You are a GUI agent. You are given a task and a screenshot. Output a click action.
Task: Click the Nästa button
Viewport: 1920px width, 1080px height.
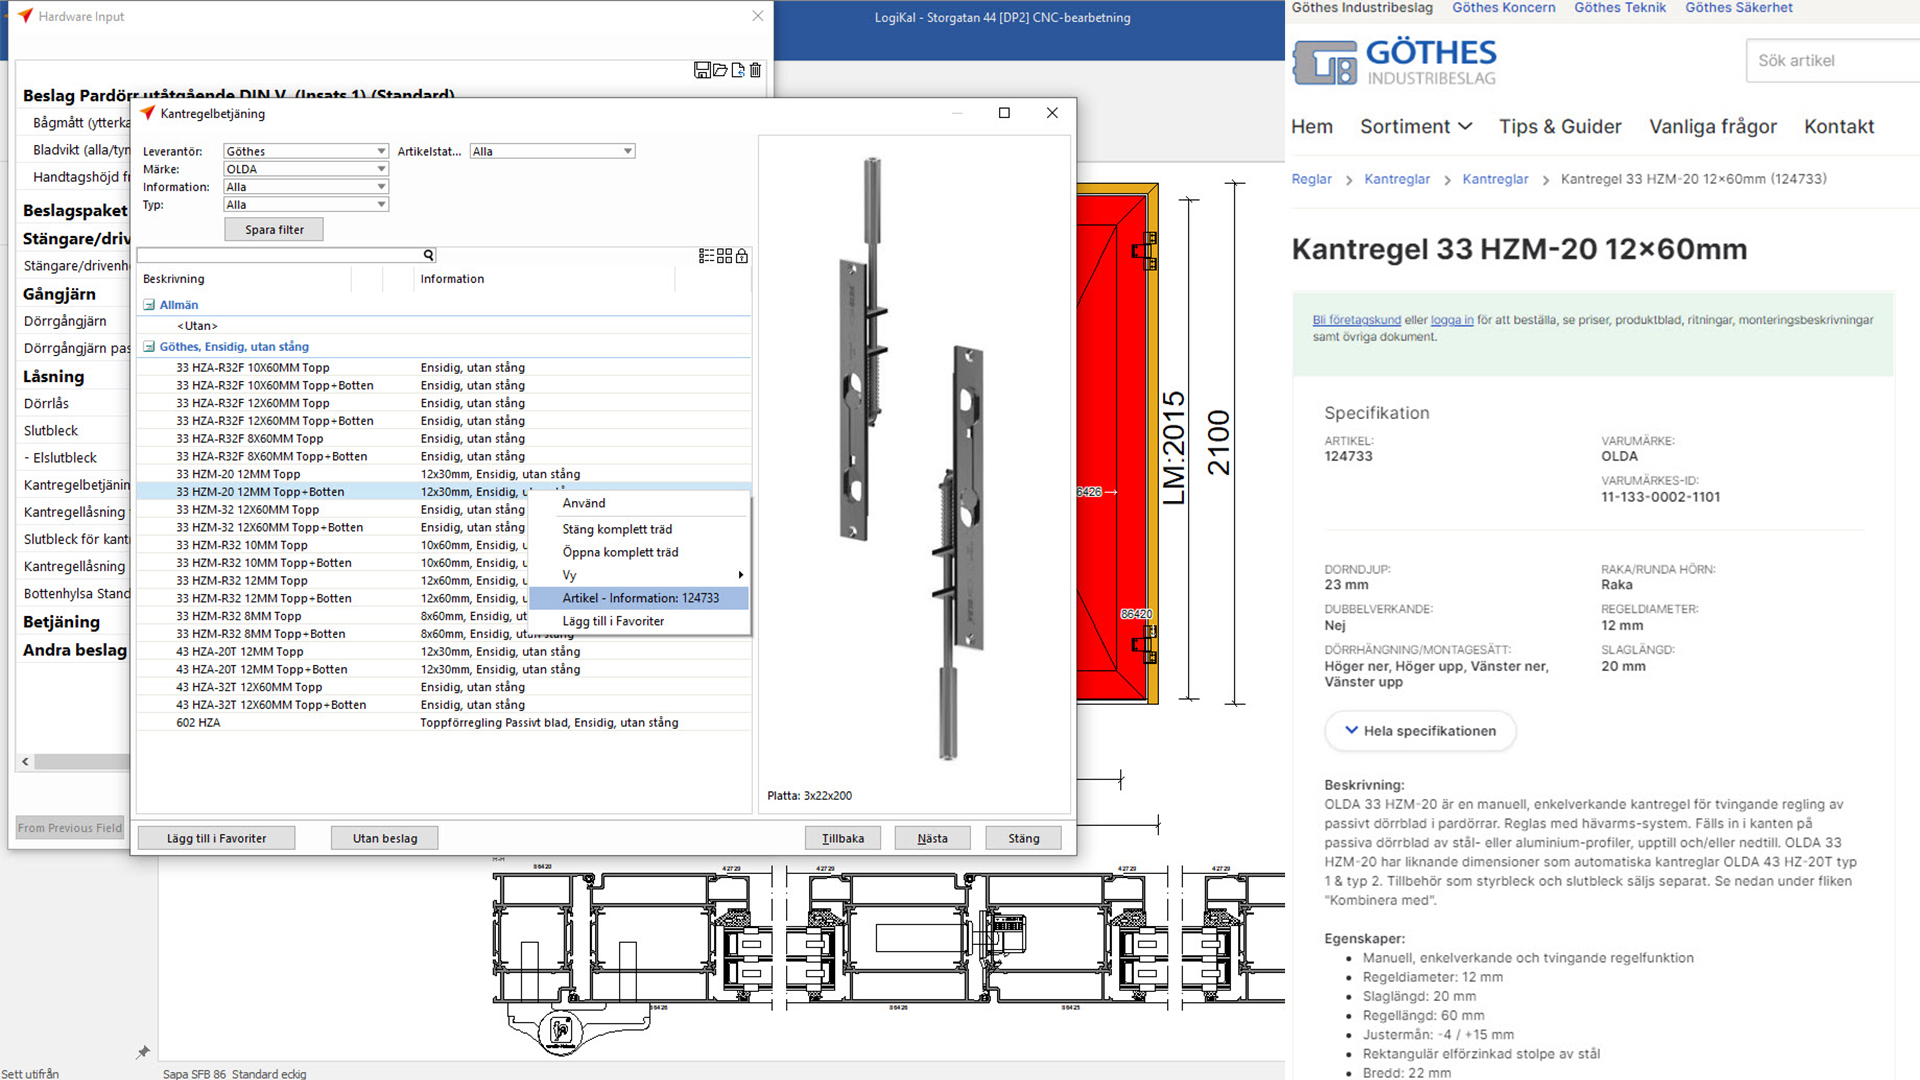click(x=932, y=838)
